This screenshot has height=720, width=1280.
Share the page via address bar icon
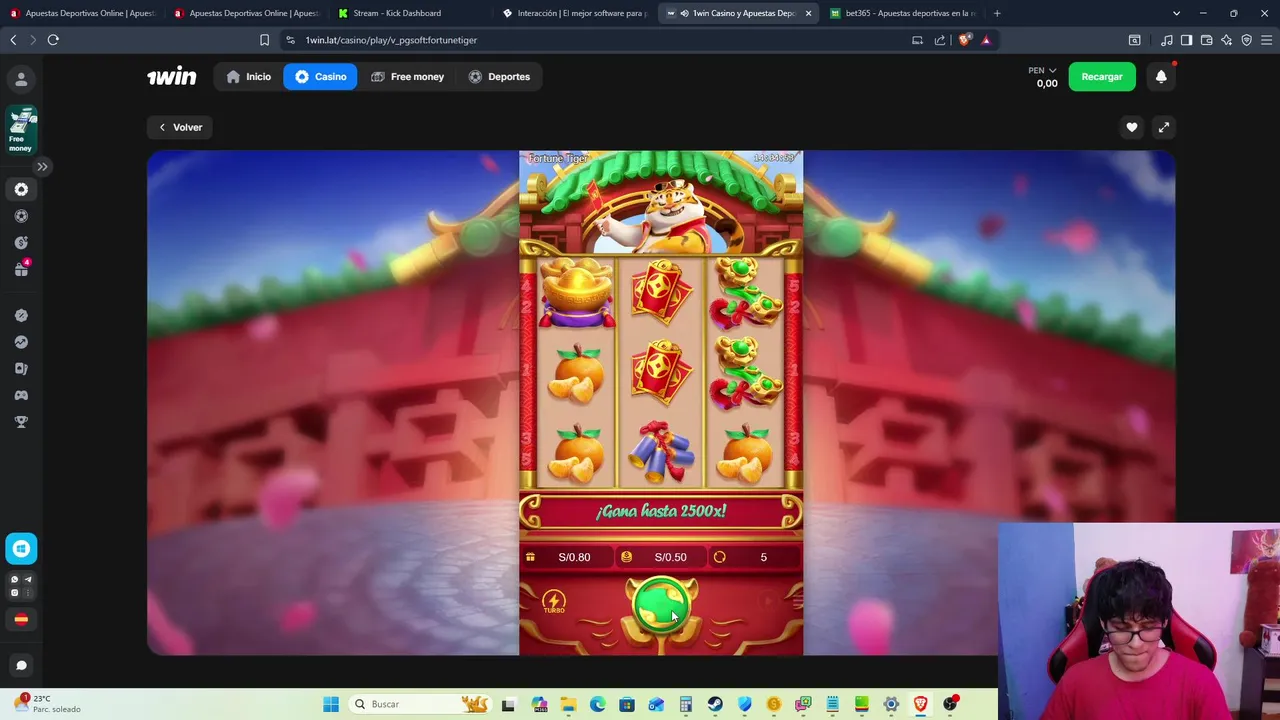[x=940, y=40]
